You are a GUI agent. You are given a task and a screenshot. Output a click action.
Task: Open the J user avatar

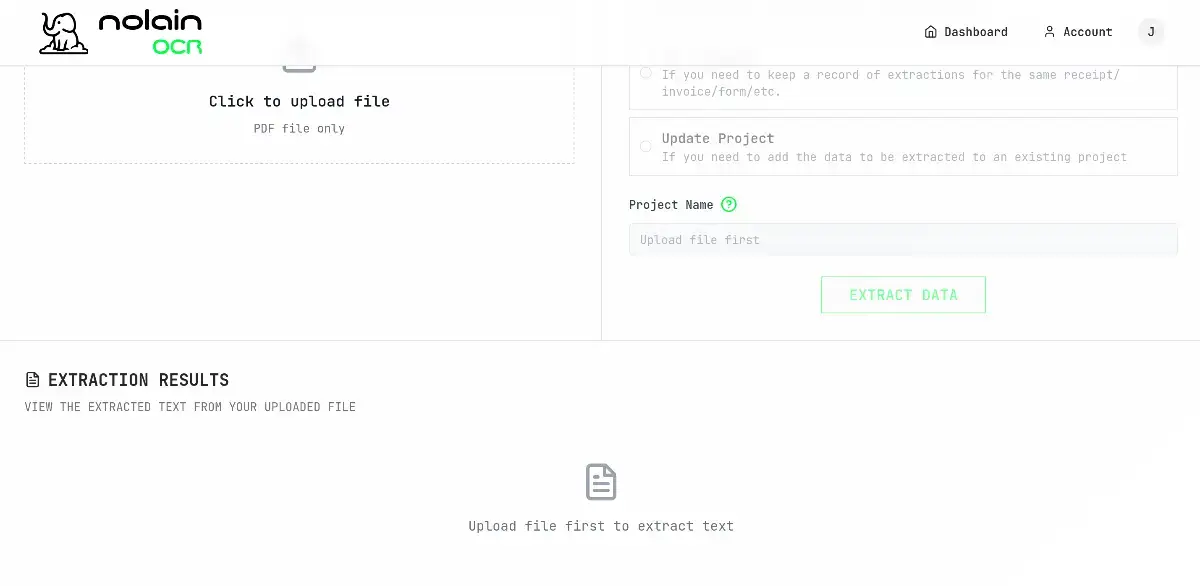click(x=1151, y=32)
